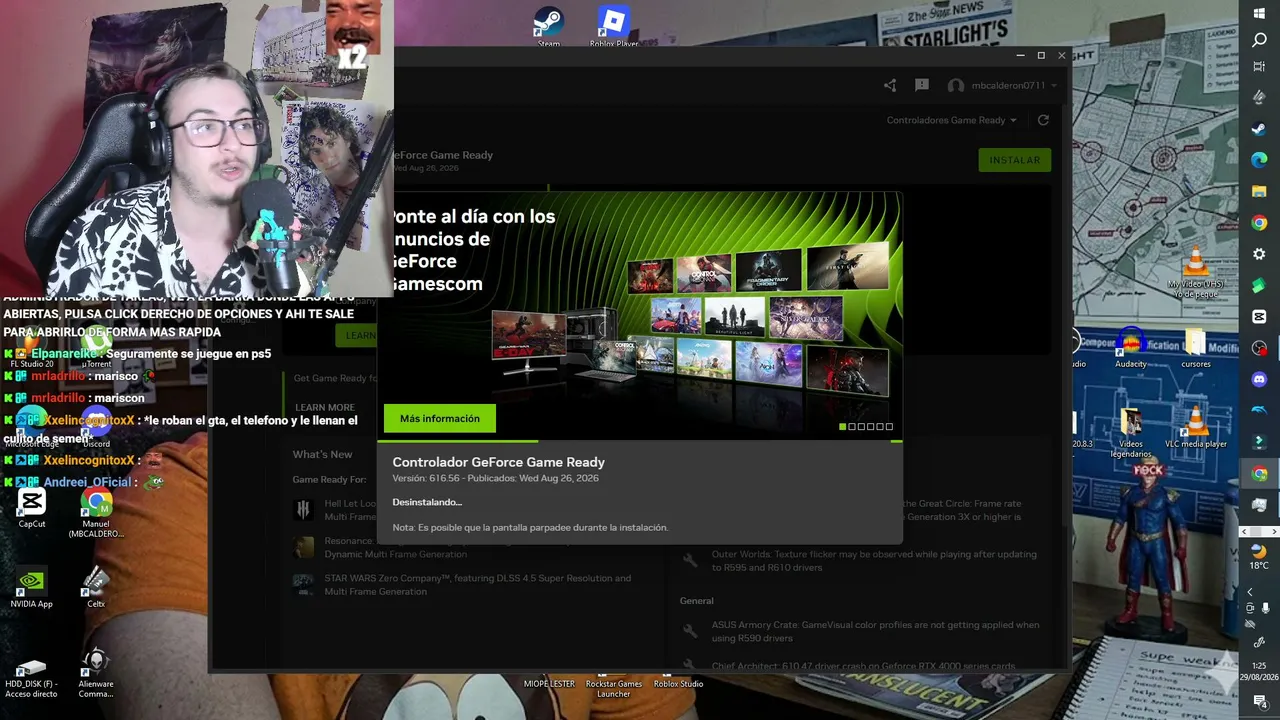Launch Steam from the taskbar
Screen dimensions: 1280x720
(x=1259, y=129)
